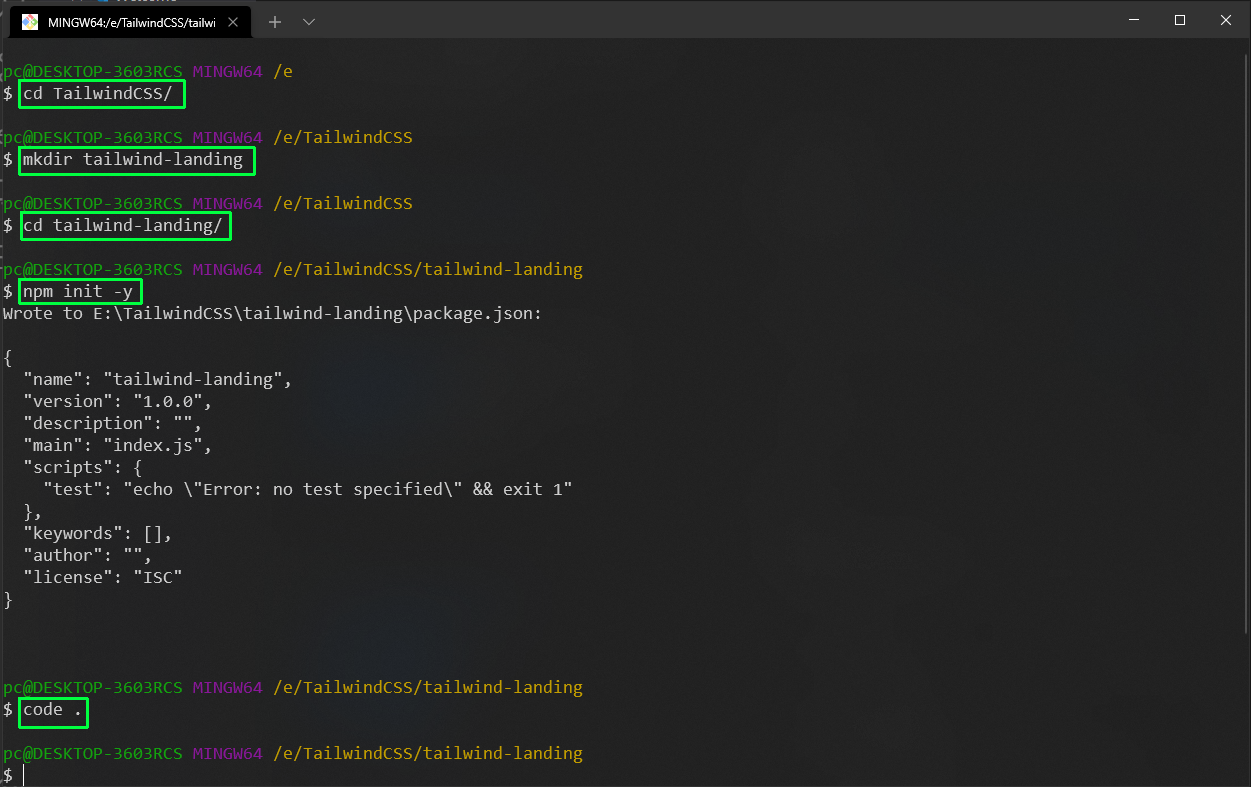1251x787 pixels.
Task: Open a new terminal tab with the plus button
Action: [275, 22]
